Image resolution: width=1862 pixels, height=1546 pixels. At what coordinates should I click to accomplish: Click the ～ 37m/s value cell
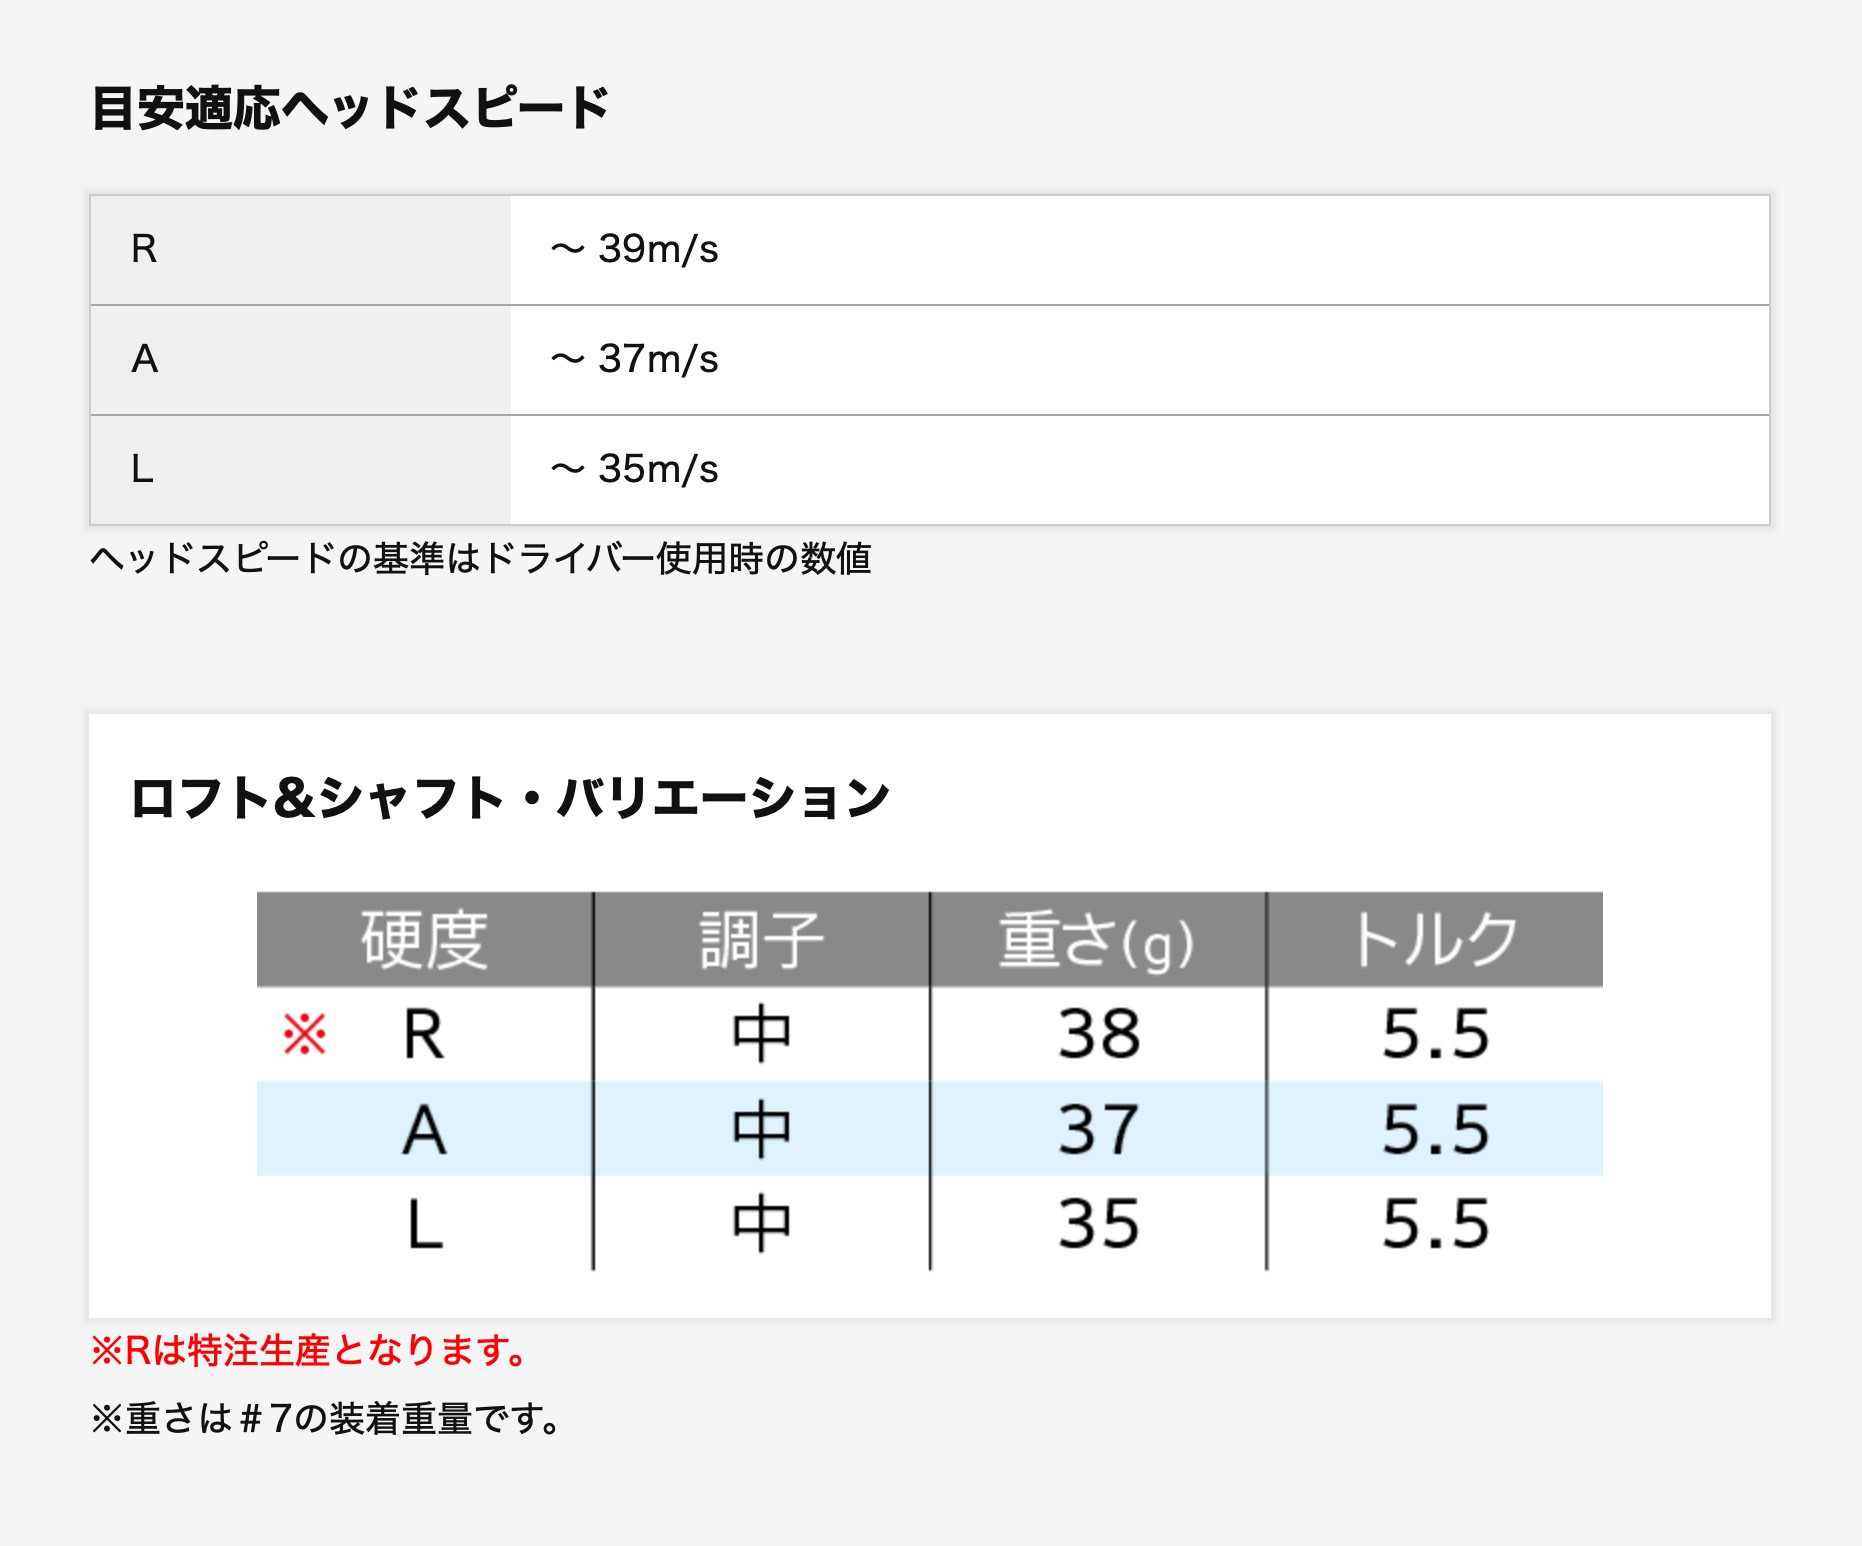coord(634,359)
